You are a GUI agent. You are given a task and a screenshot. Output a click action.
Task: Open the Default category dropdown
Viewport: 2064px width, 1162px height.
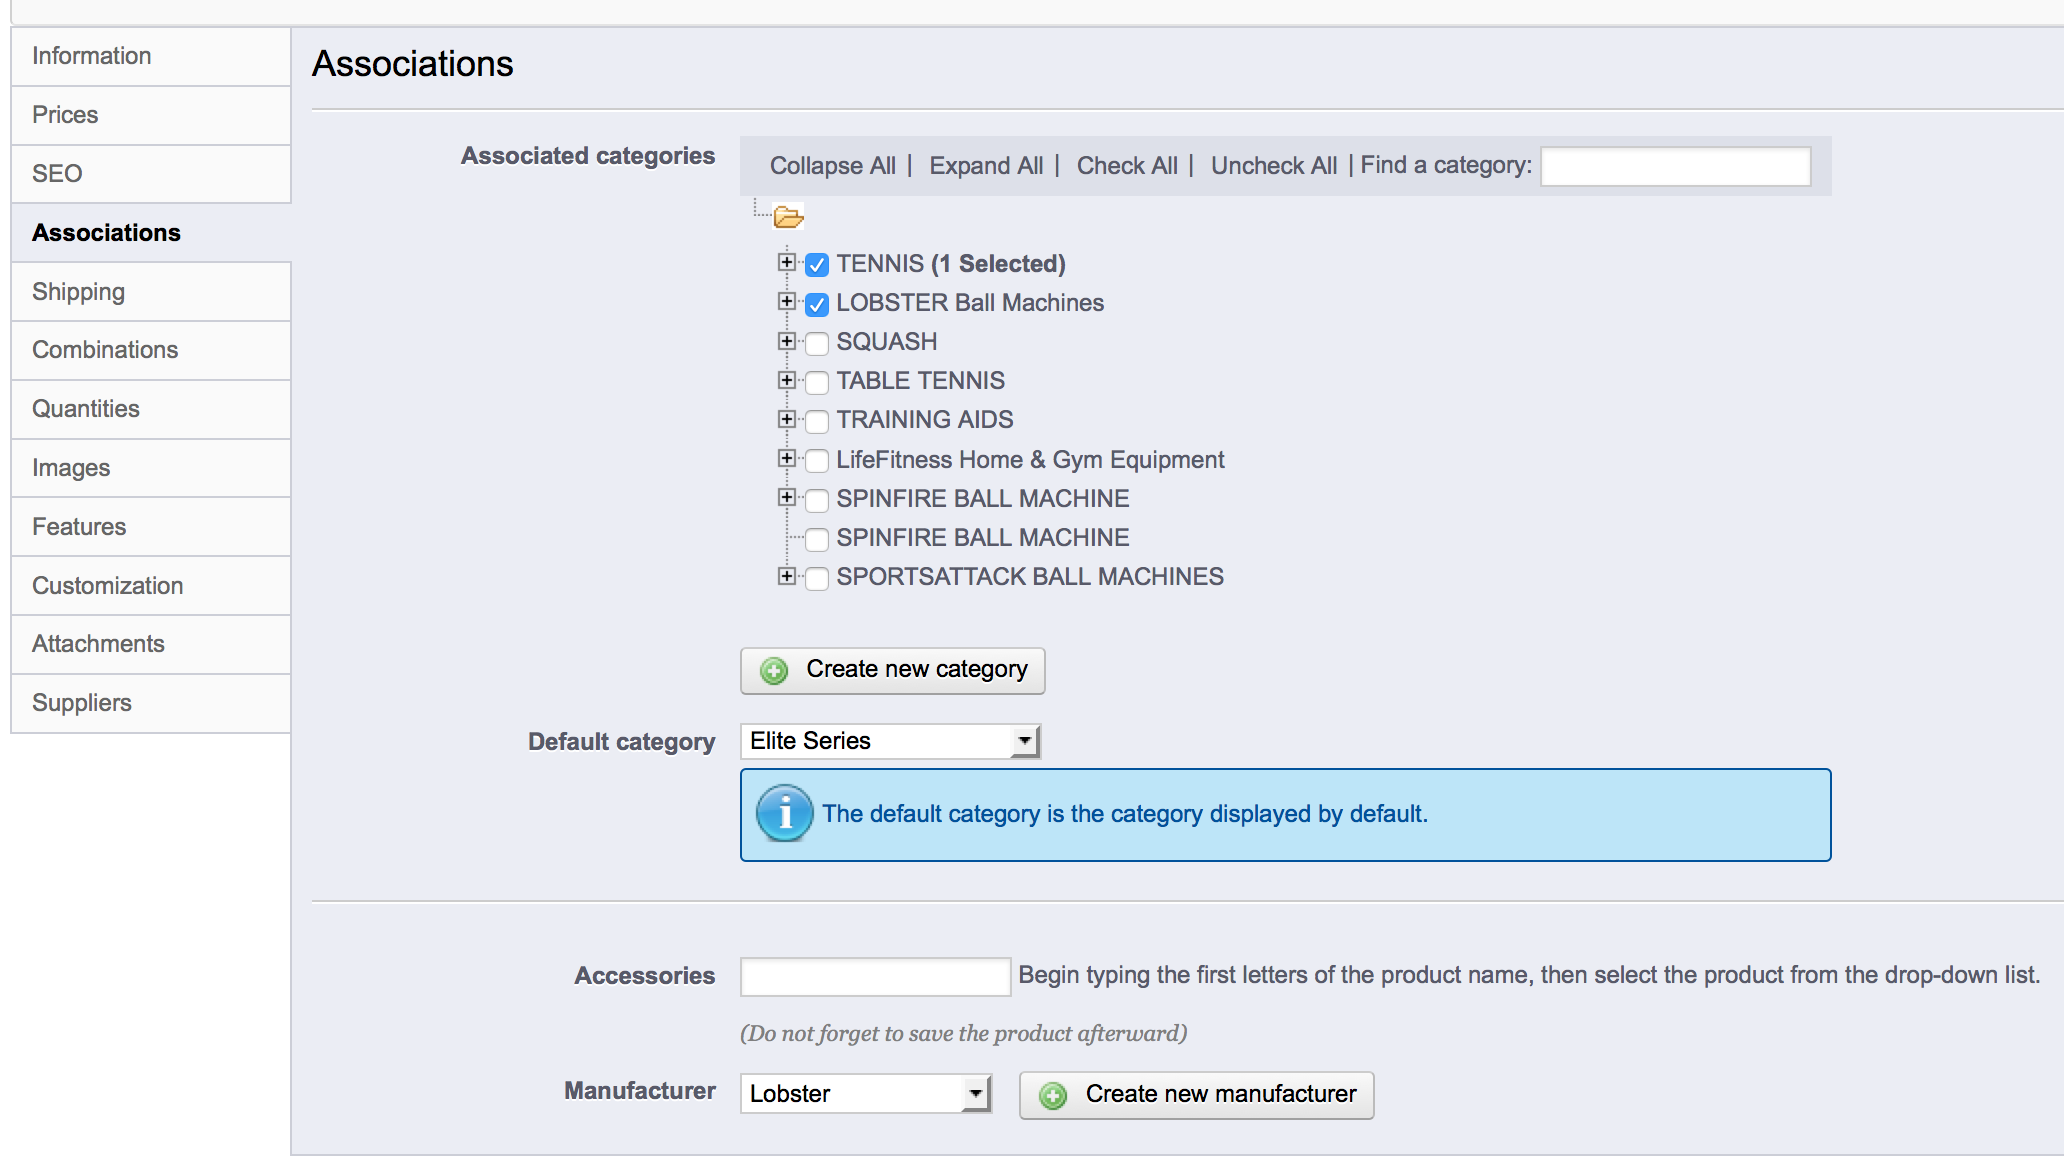(890, 741)
